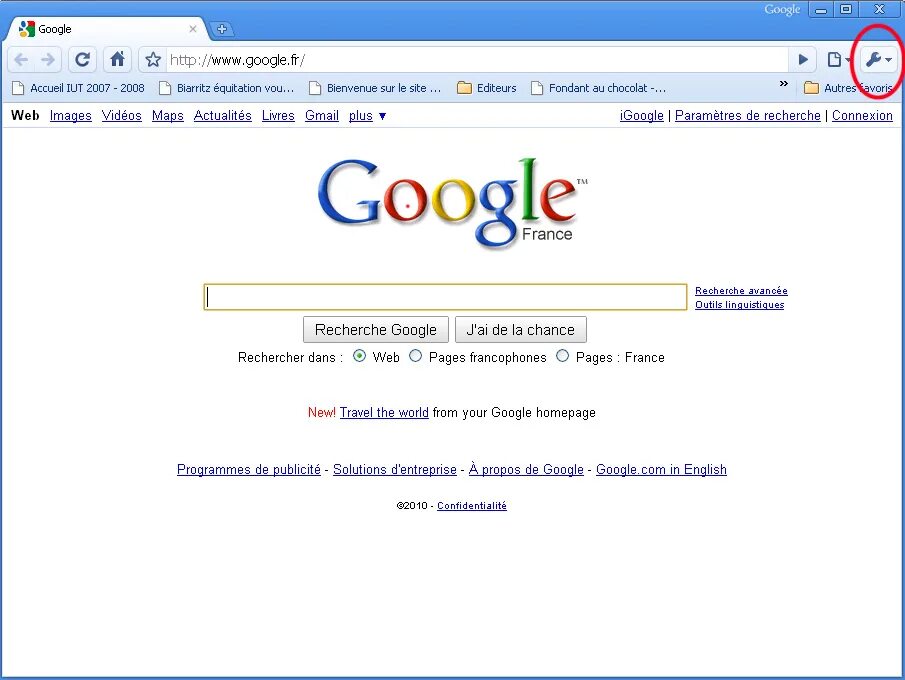Screen dimensions: 905x680
Task: Reload the page with the refresh icon
Action: click(83, 59)
